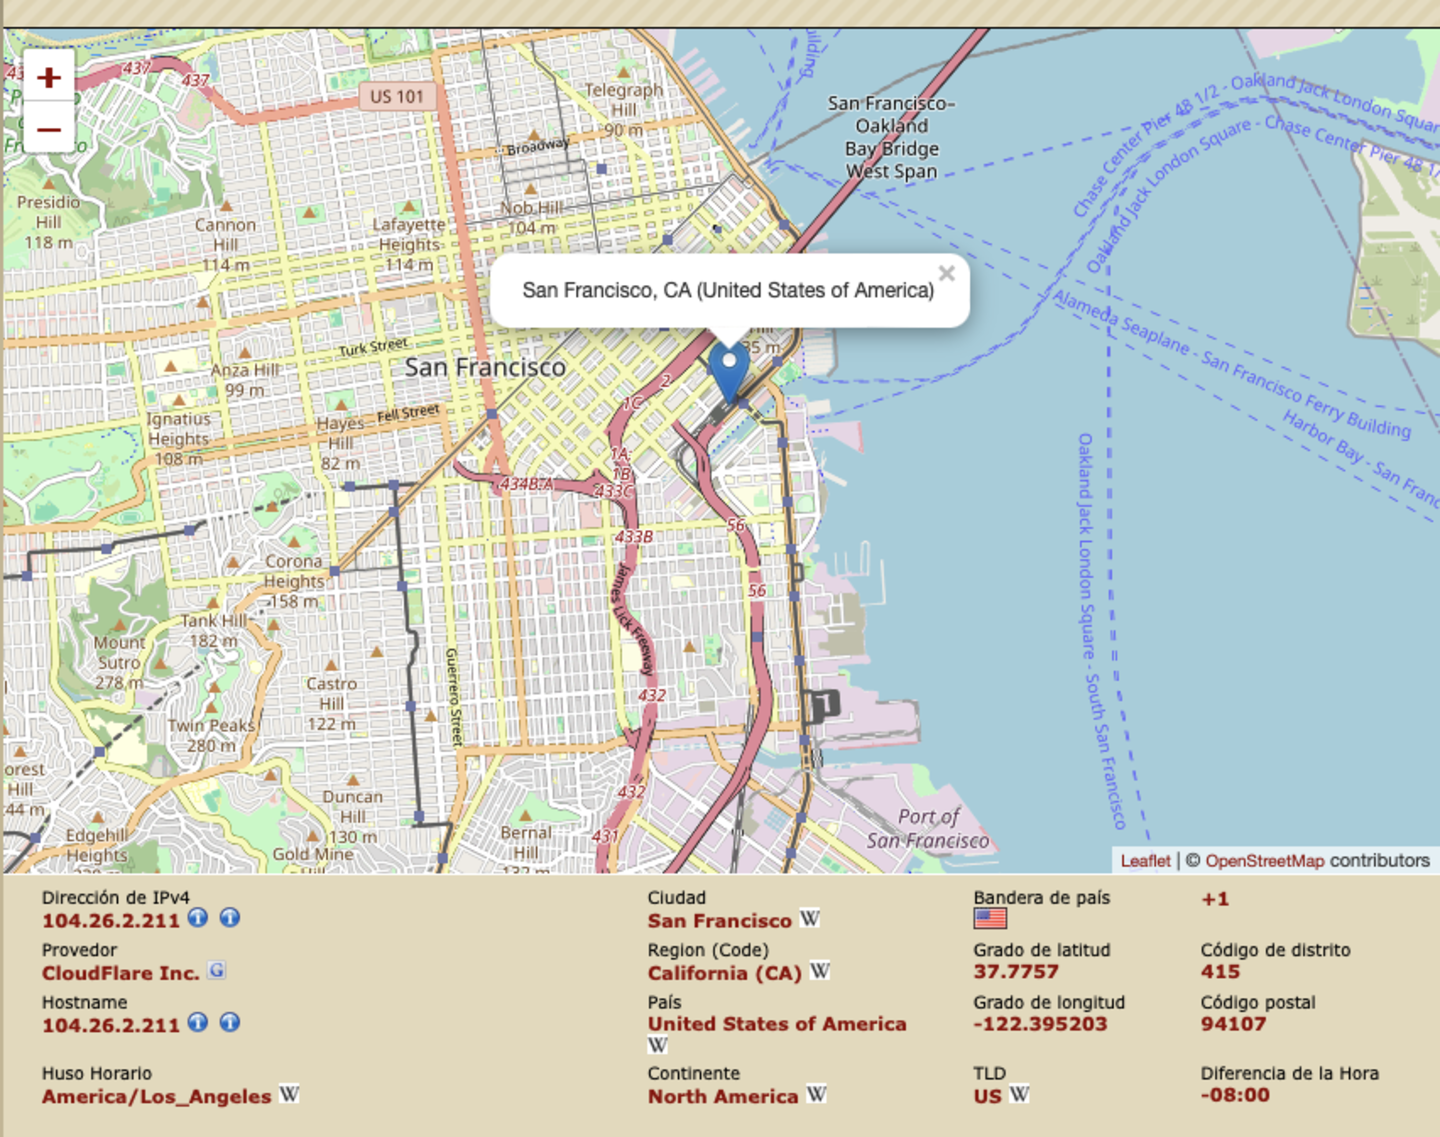Click the Twin Peaks 280 m map label
The width and height of the screenshot is (1440, 1137).
[211, 735]
